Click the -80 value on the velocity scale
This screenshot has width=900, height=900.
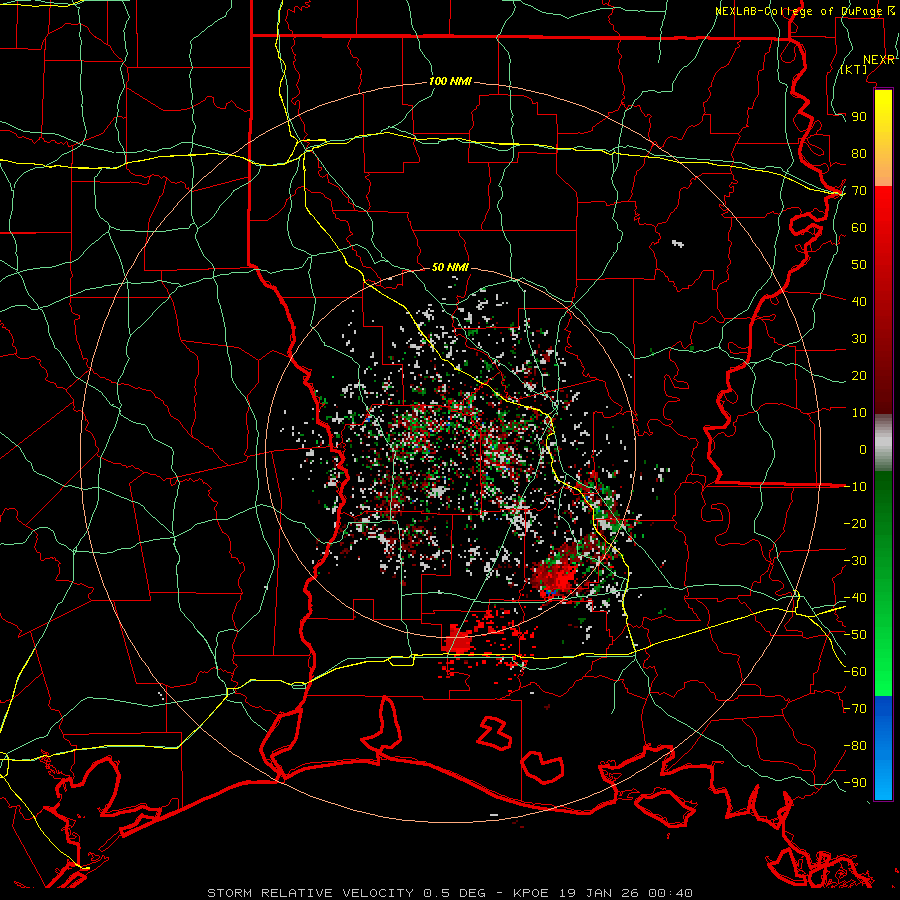click(x=855, y=746)
